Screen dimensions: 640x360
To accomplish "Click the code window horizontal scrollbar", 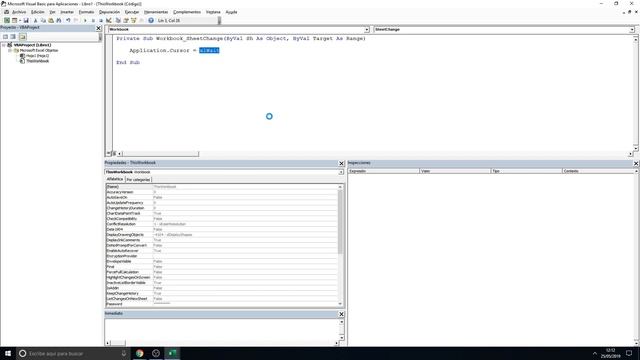I will point(160,154).
